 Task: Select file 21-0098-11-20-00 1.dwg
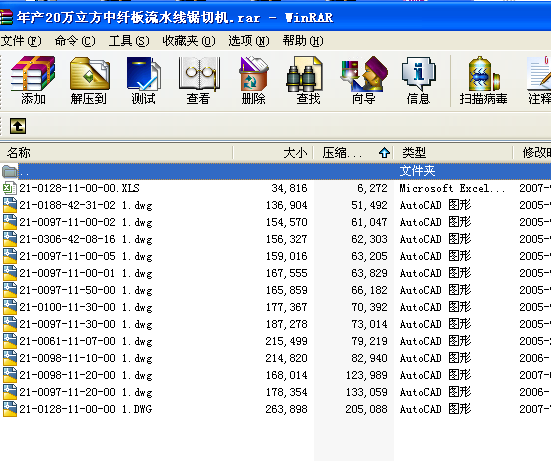[276, 375]
